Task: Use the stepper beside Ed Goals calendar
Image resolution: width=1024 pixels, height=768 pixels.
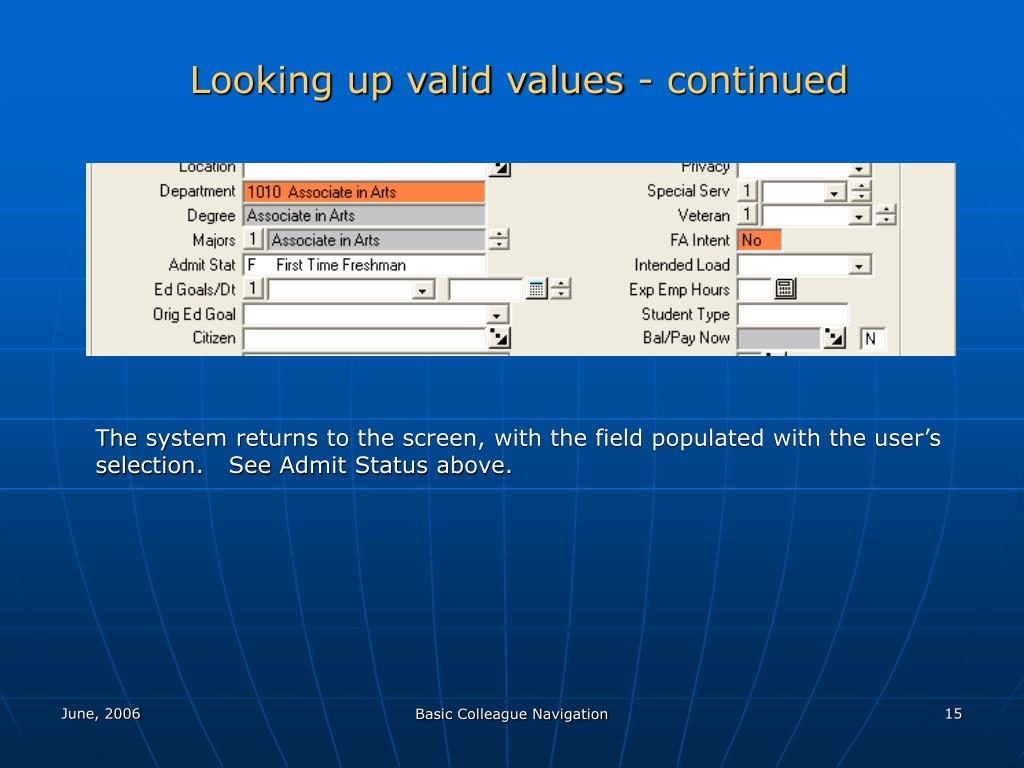Action: pos(561,289)
